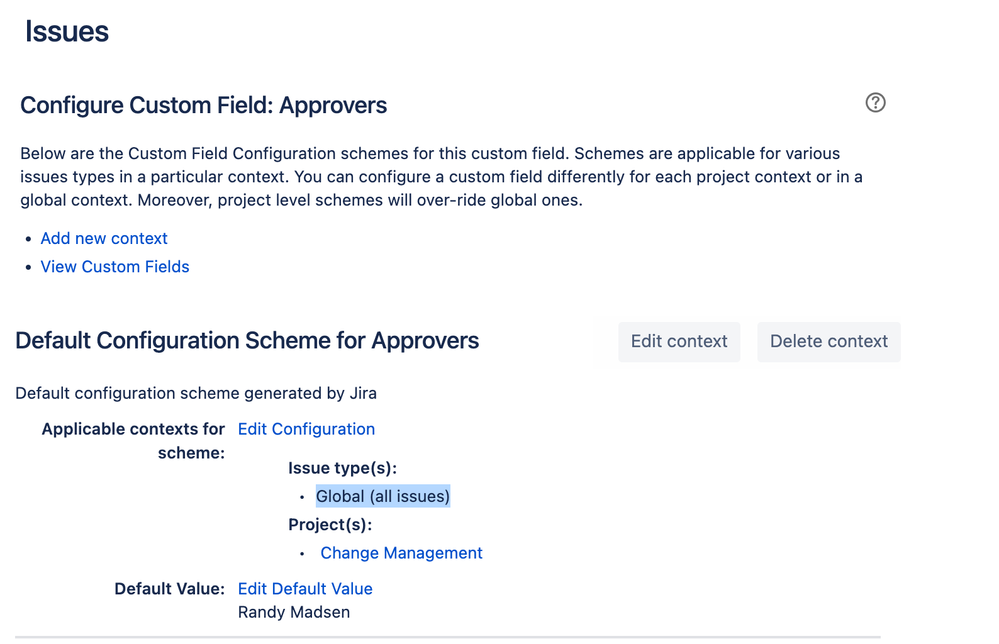Click the Issues page heading

click(x=67, y=32)
